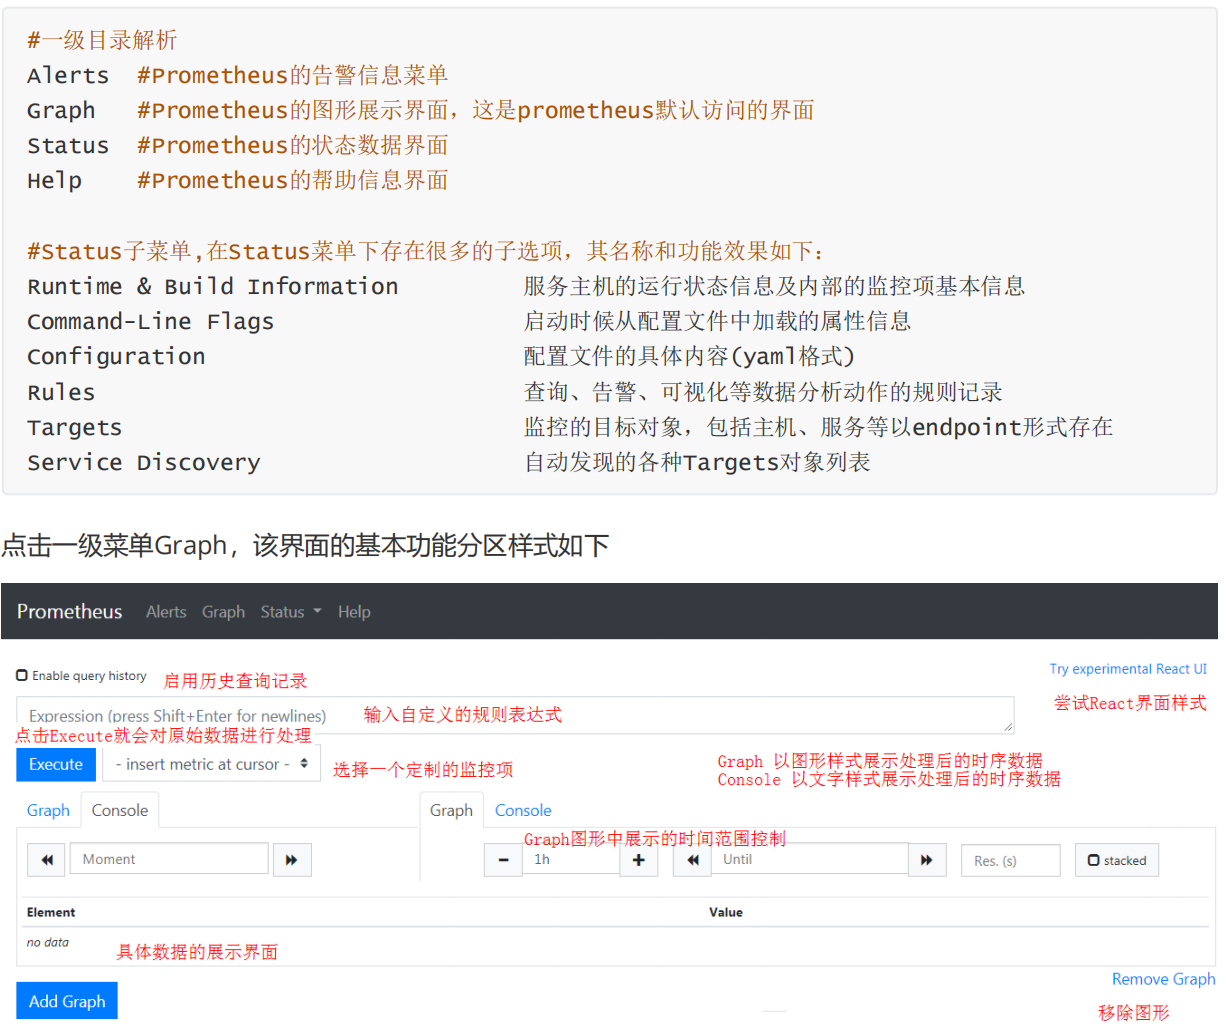Switch to the Console tab in the right panel
Image resolution: width=1226 pixels, height=1026 pixels.
tap(523, 810)
